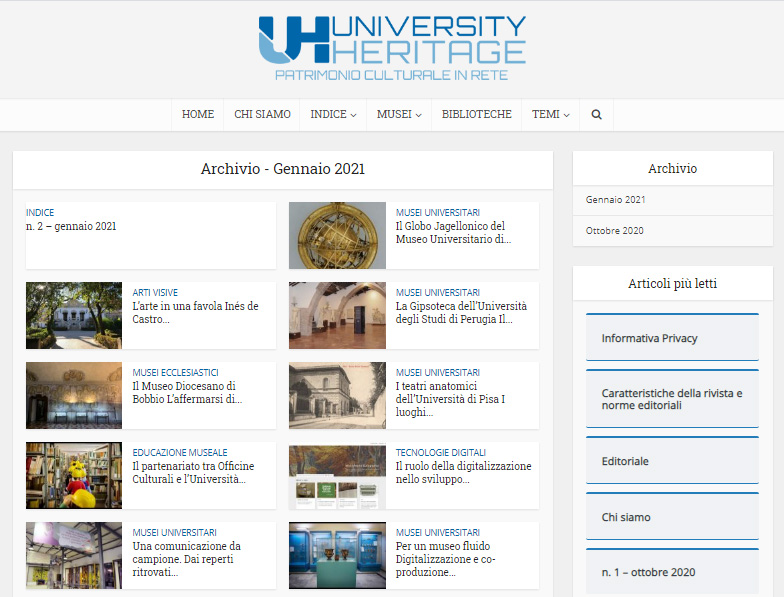Click the Una comunicazione da campione thumbnail

(74, 555)
